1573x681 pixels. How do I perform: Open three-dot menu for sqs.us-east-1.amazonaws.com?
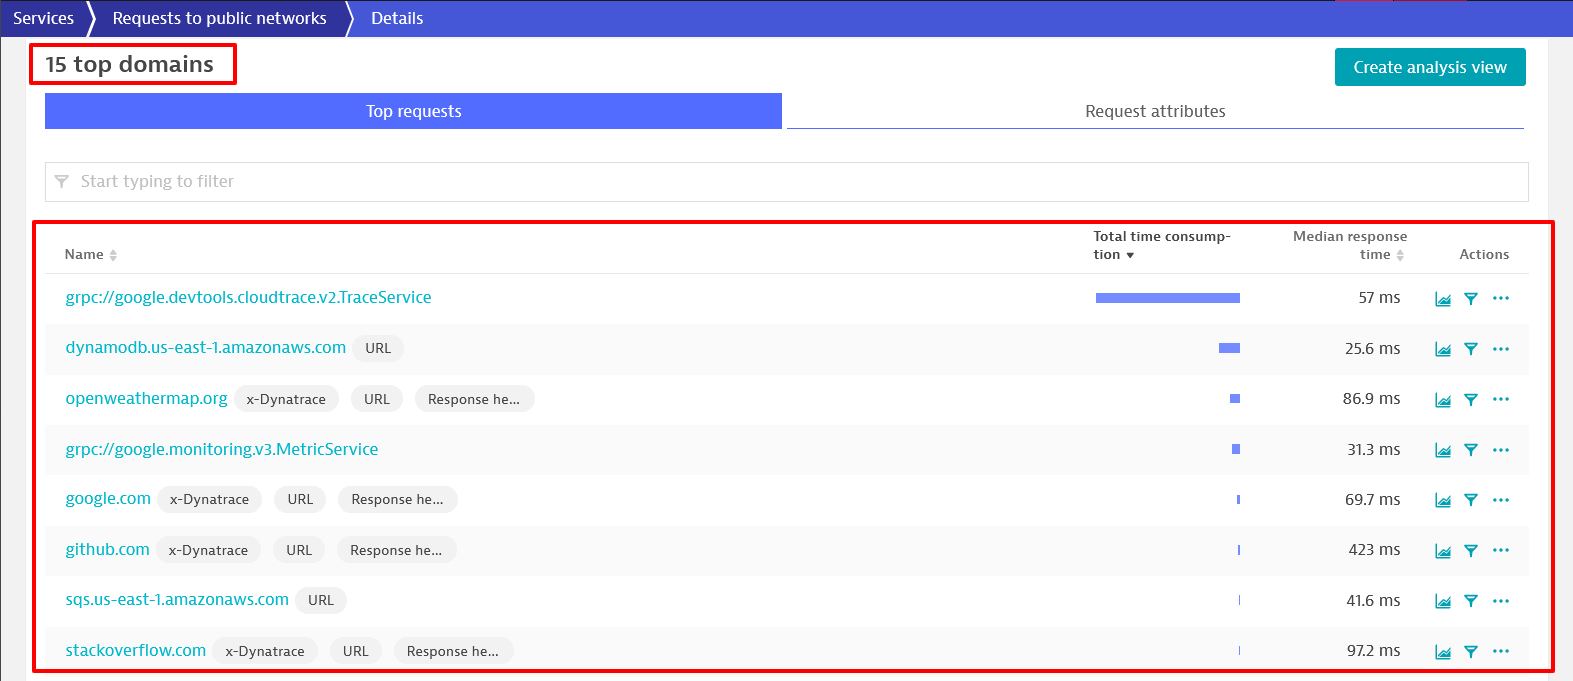pos(1500,601)
